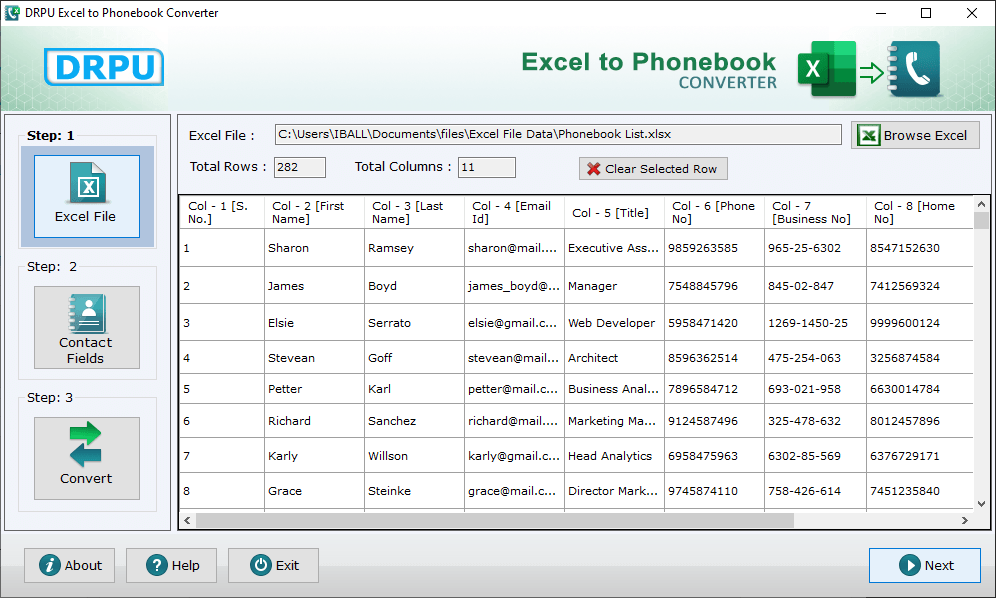Viewport: 996px width, 598px height.
Task: Click the Browse Excel button
Action: click(x=915, y=135)
